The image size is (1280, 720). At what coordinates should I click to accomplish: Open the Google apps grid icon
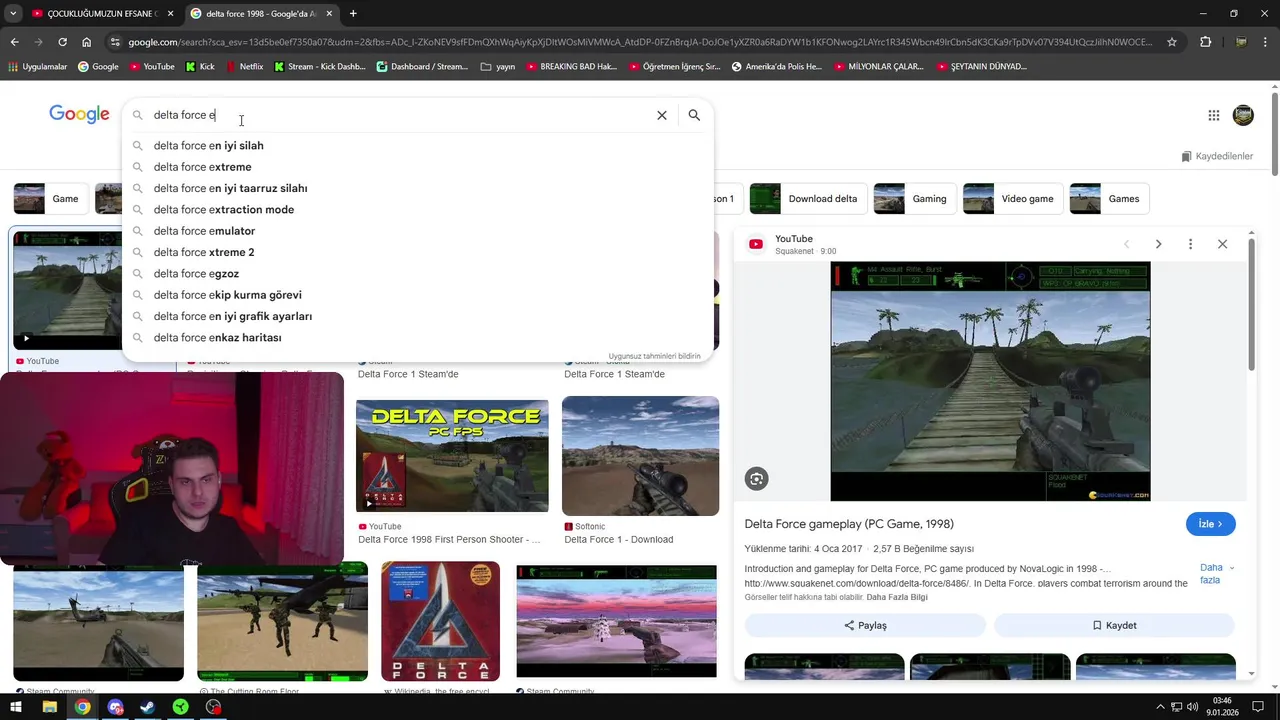pos(1213,115)
